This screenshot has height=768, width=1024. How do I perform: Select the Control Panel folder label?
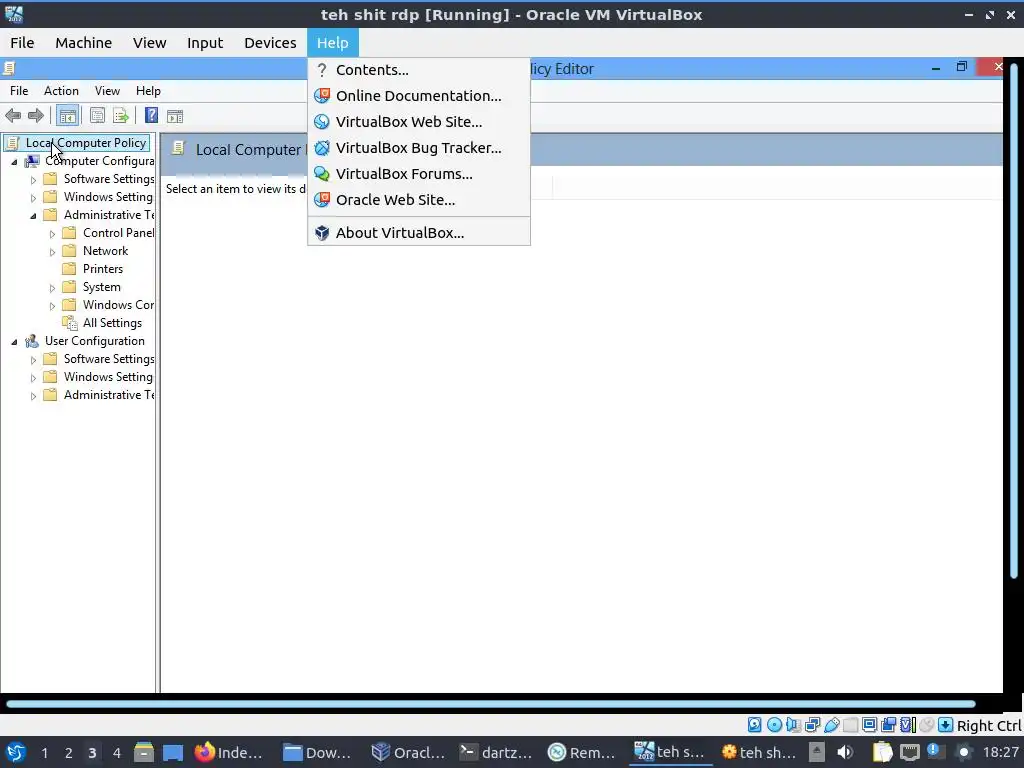coord(118,233)
